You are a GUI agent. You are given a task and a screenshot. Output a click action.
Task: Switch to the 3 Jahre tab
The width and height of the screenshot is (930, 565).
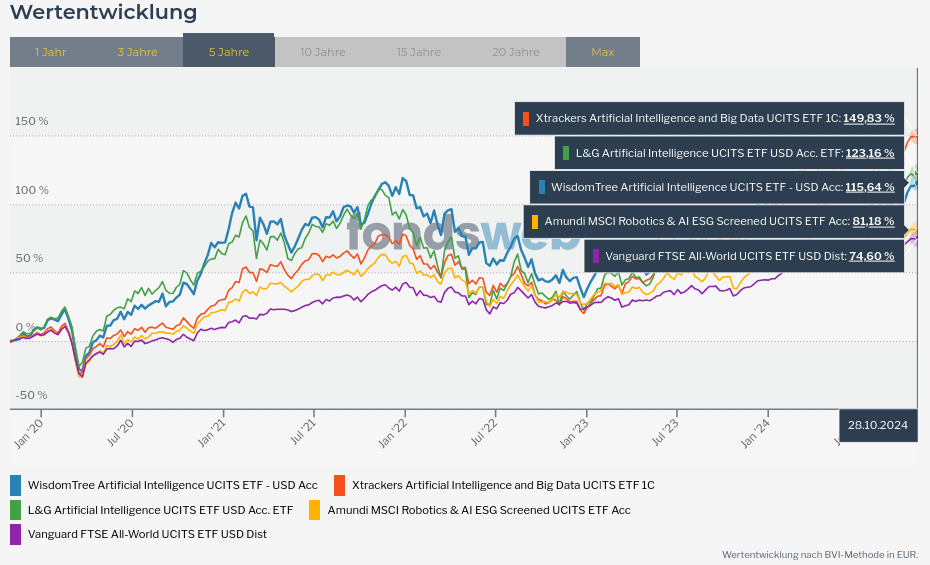click(137, 52)
